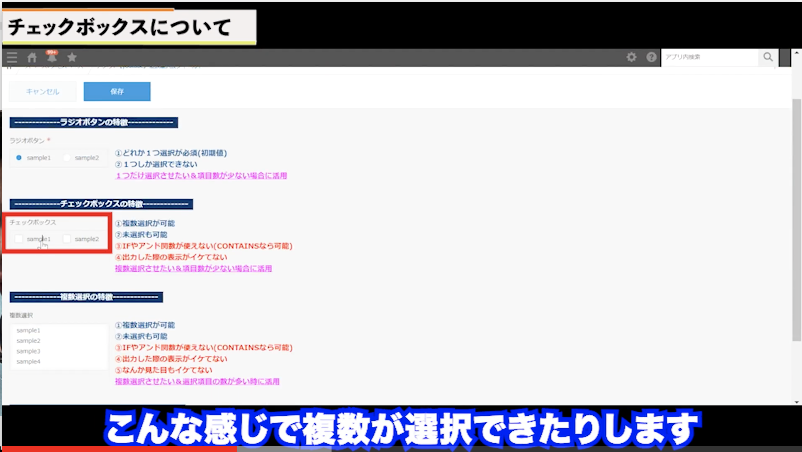Click the blue 保存 button

pos(117,91)
